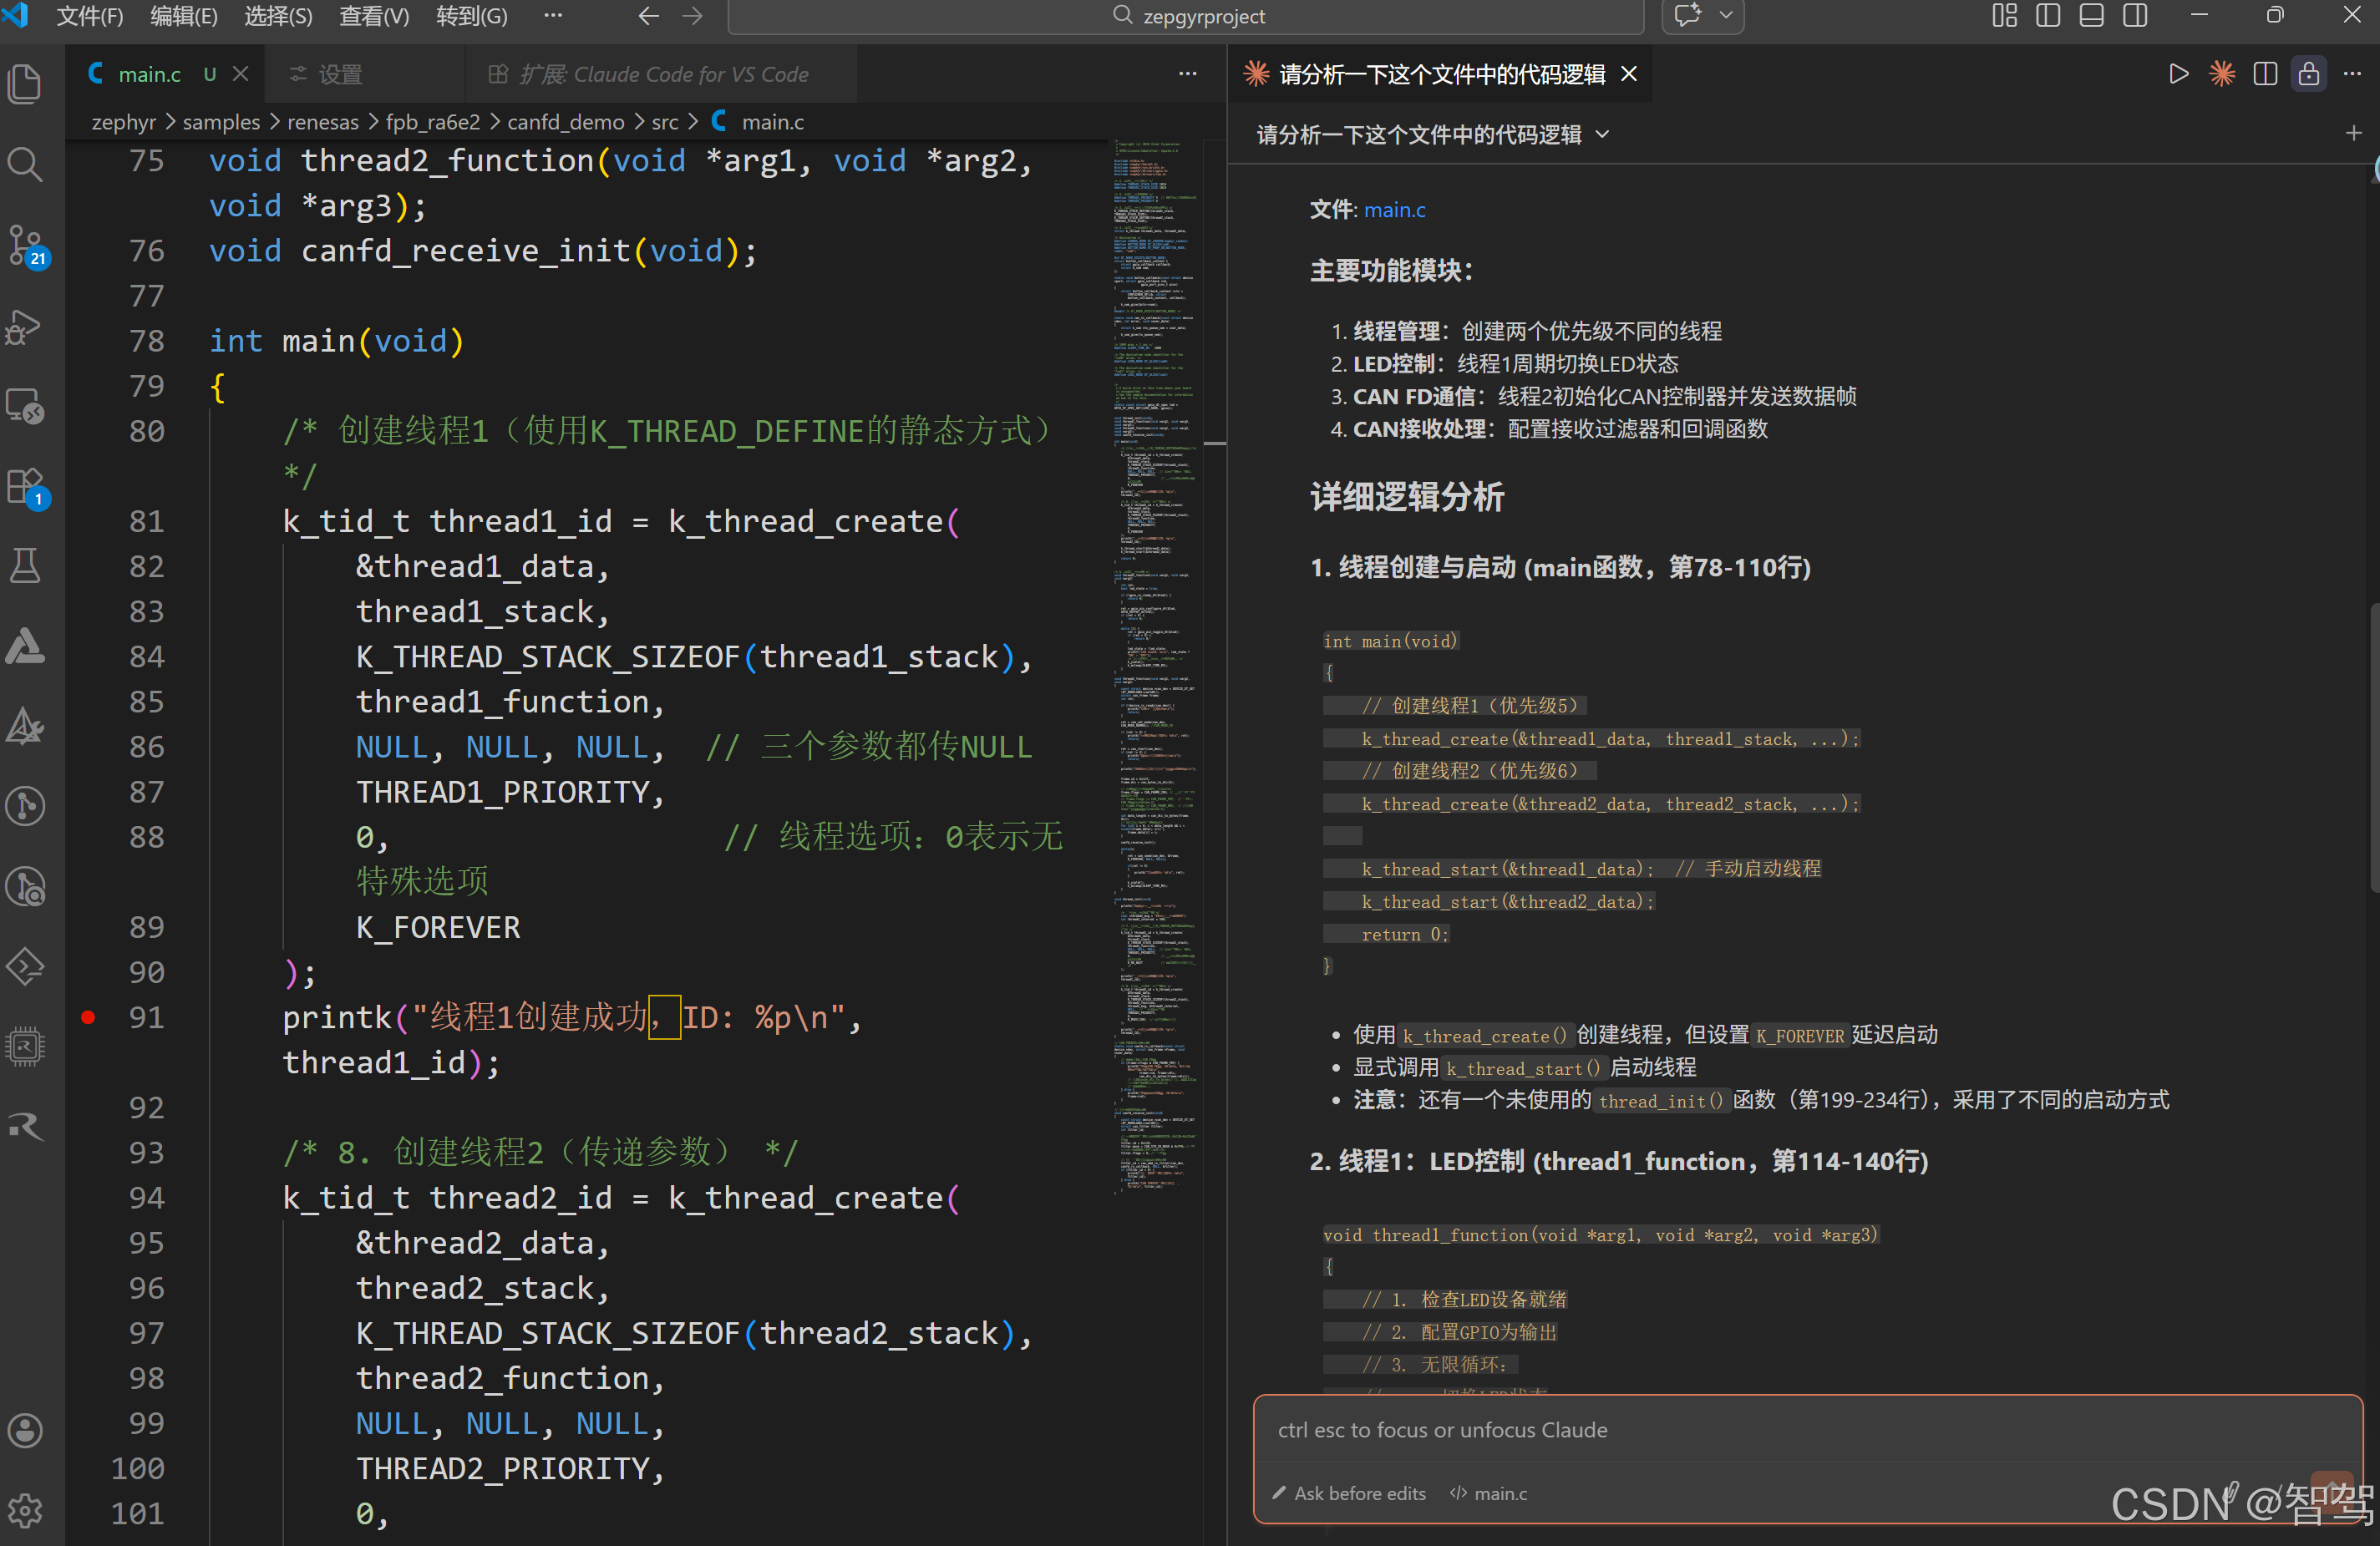Click the Claude Code spark icon in toolbar
Screen dimensions: 2380x1546
[2222, 74]
